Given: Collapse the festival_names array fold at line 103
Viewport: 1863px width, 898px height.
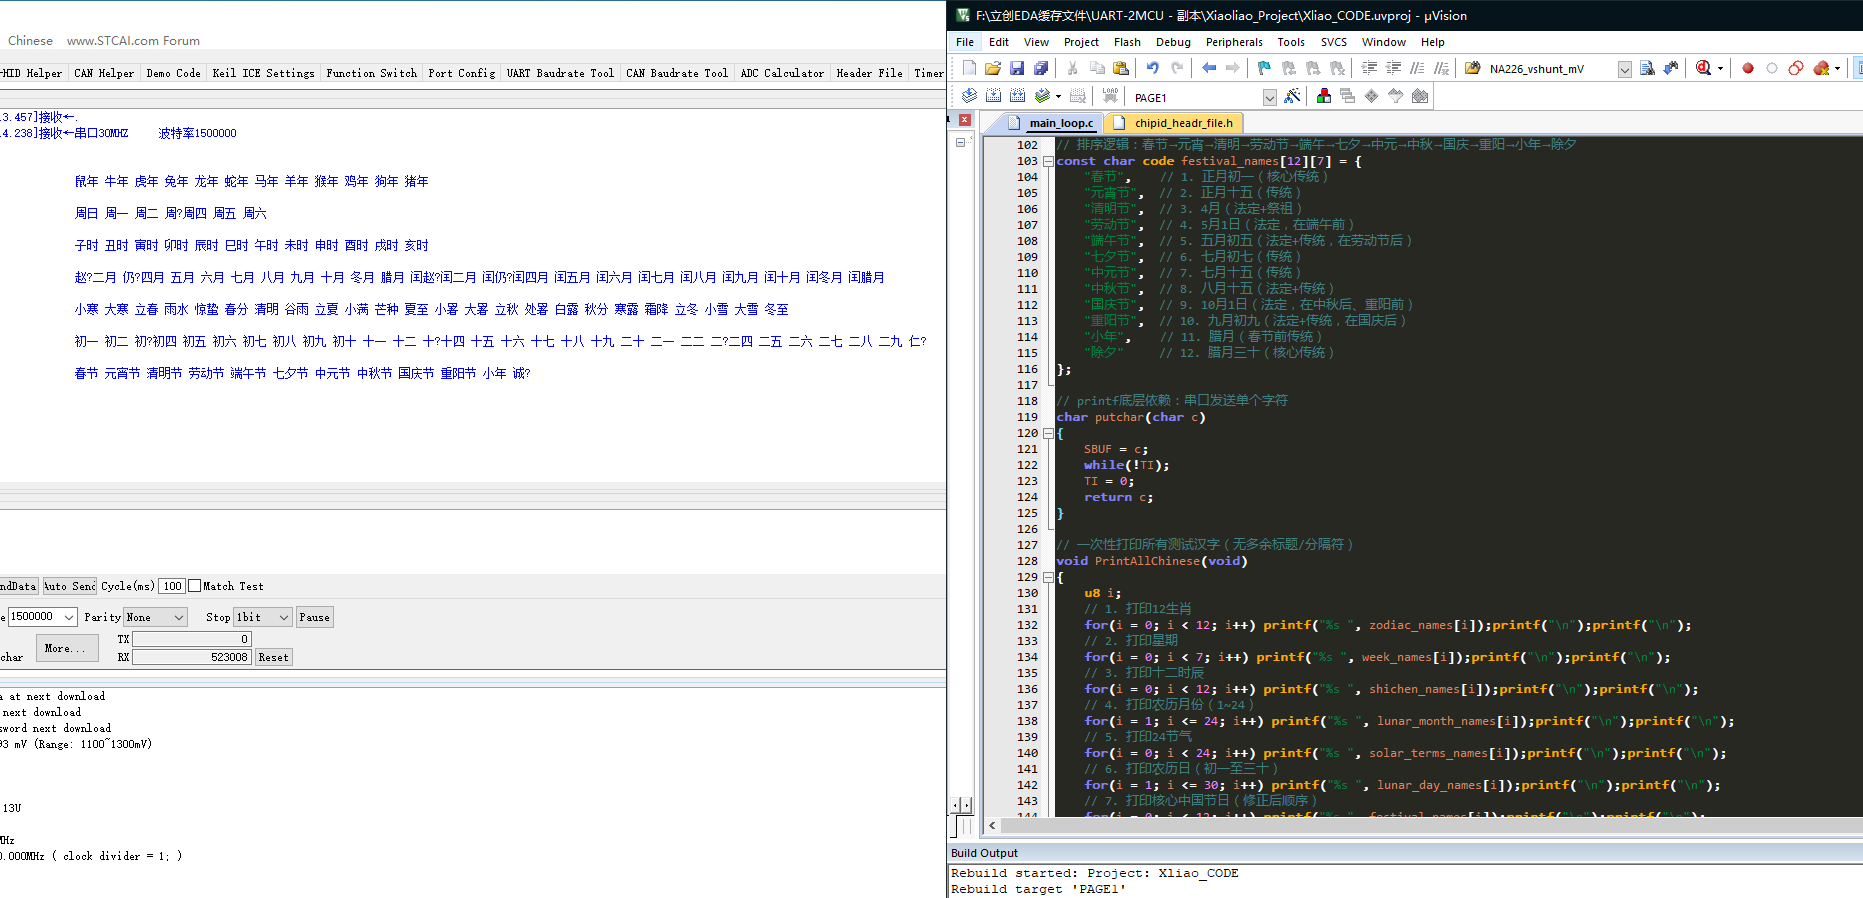Looking at the screenshot, I should click(x=1048, y=161).
